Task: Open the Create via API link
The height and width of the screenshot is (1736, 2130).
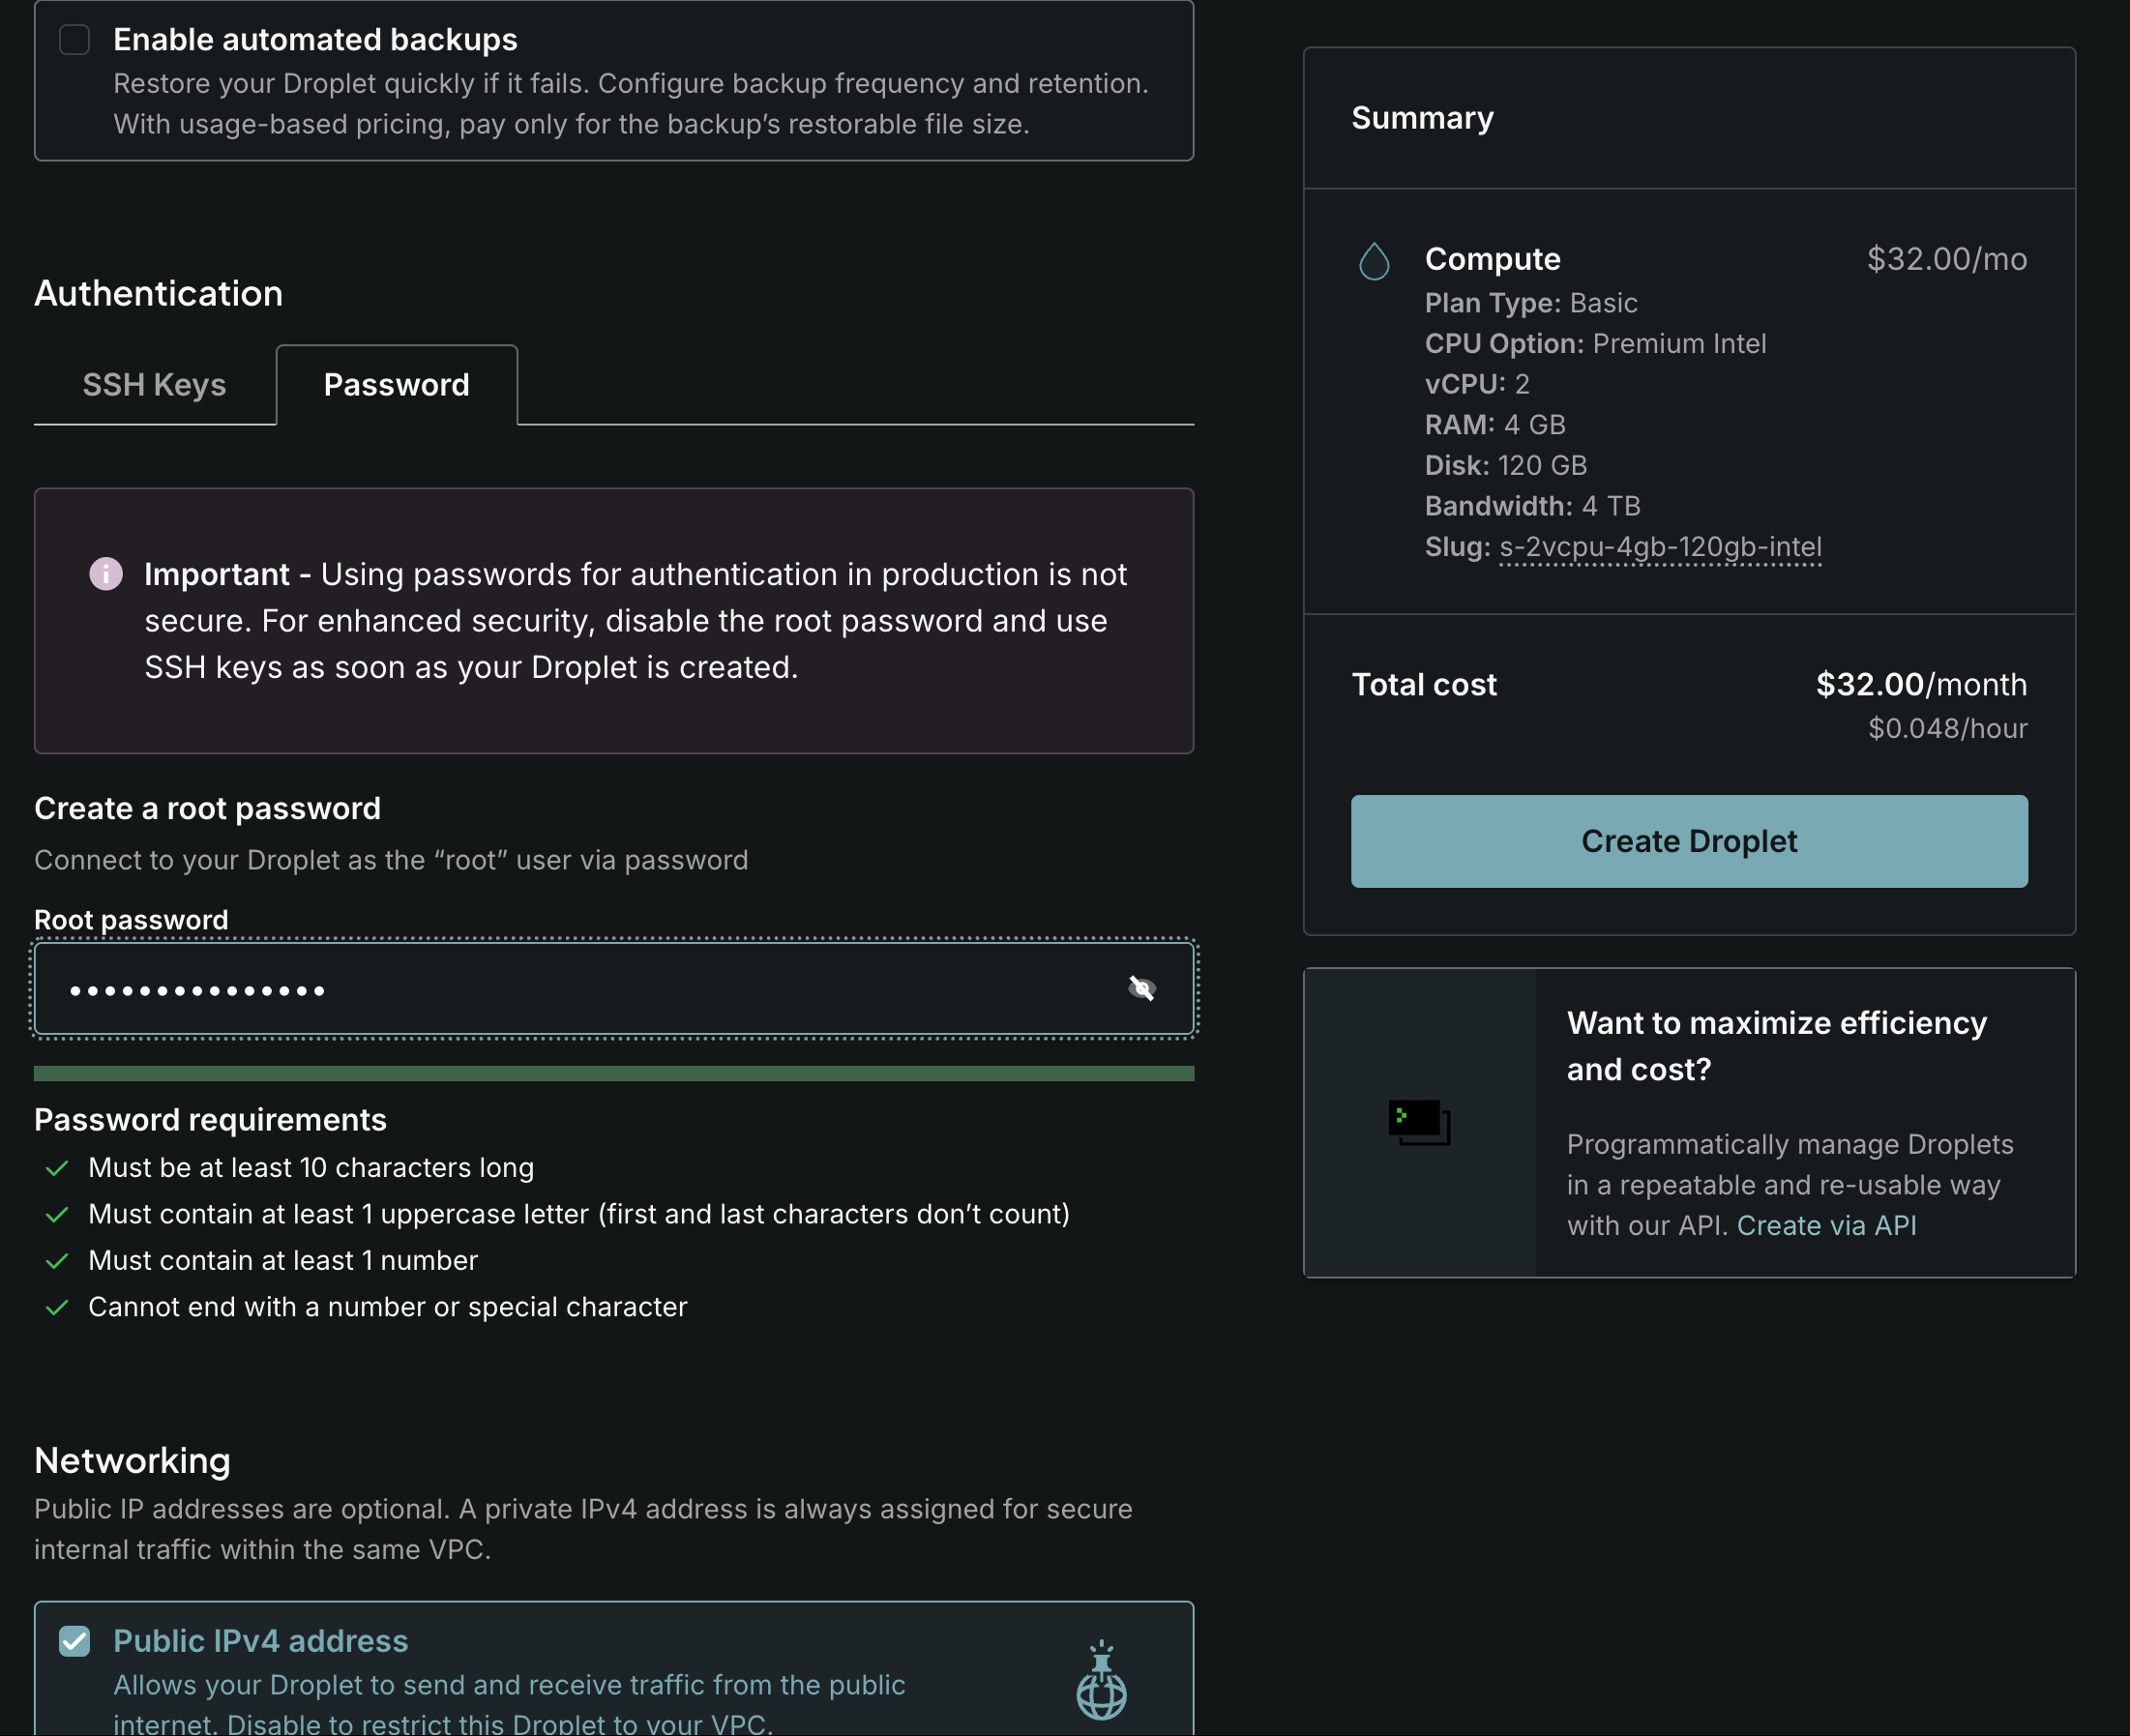Action: click(x=1826, y=1225)
